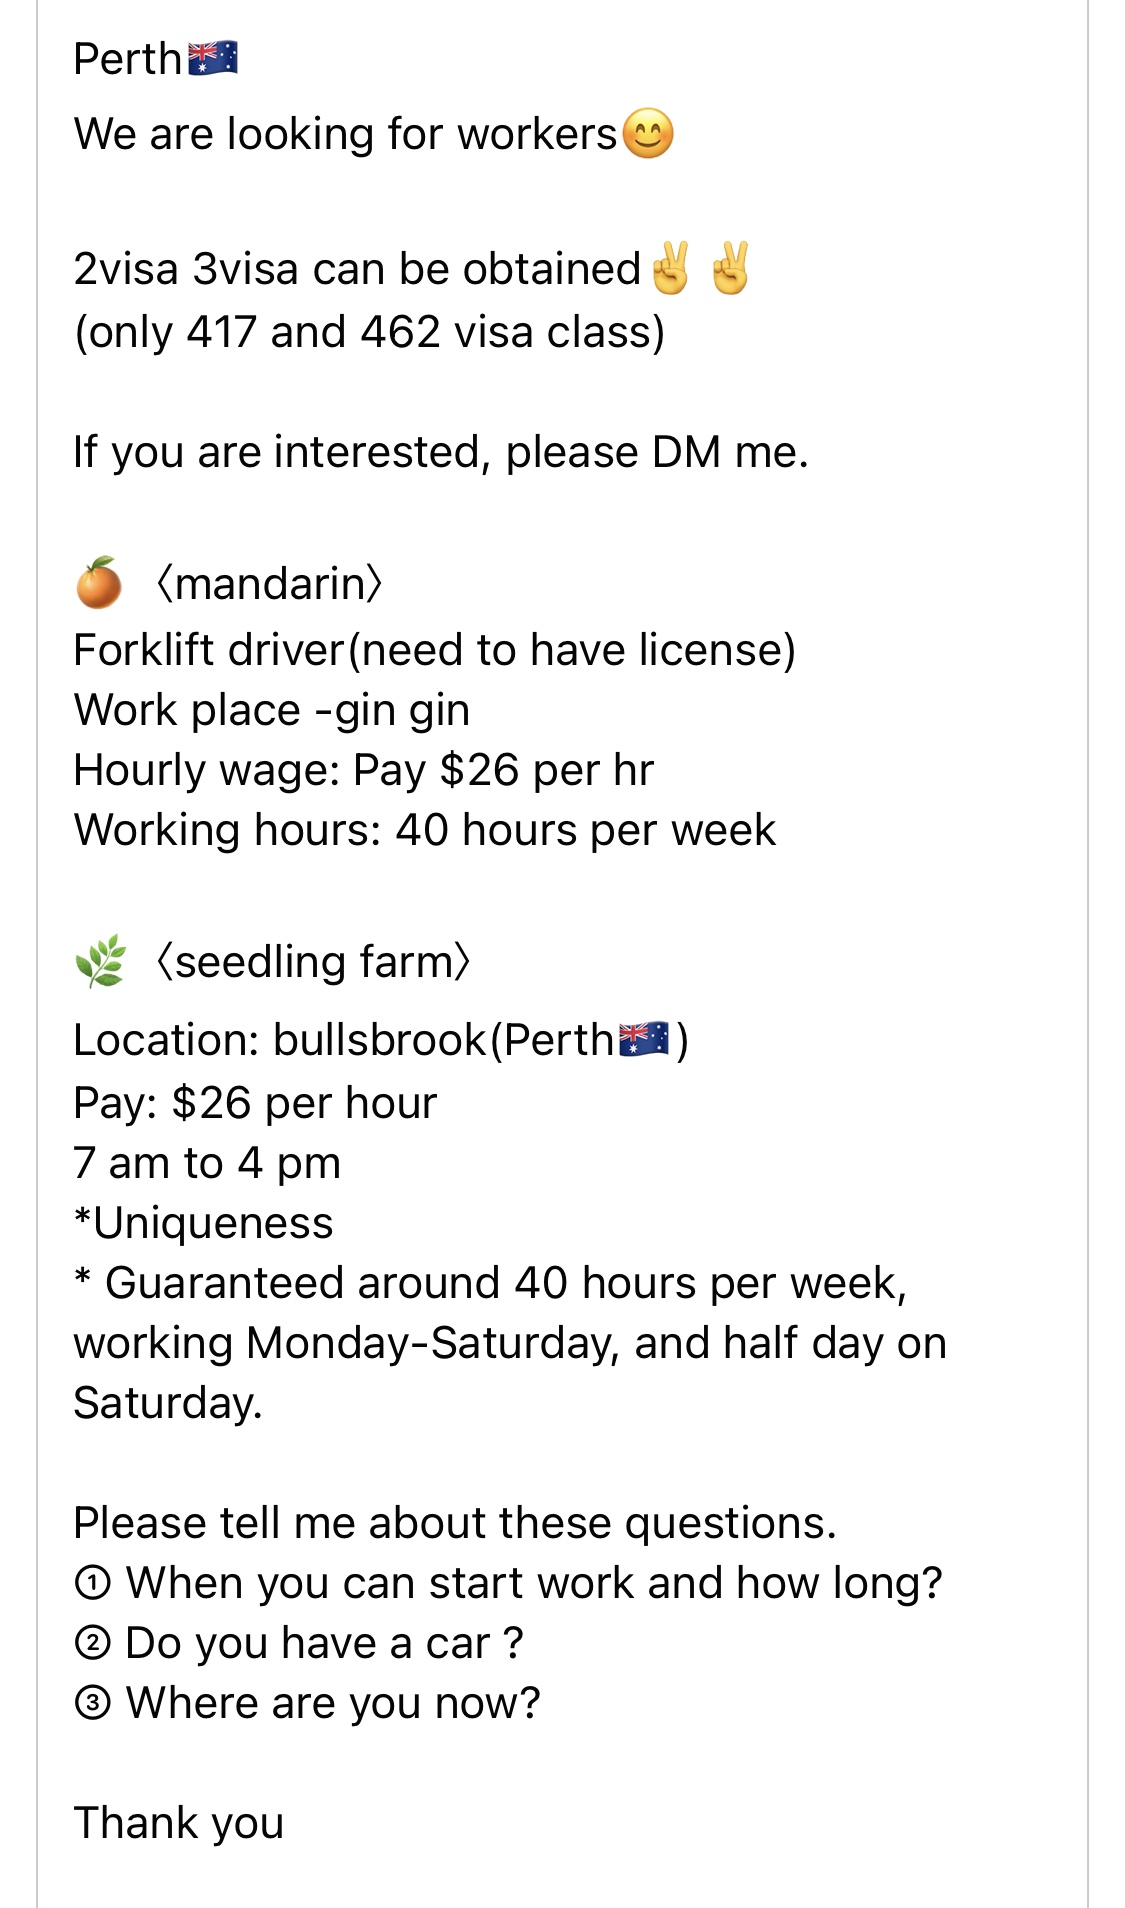Tap the '*Uniqueness' line

click(204, 1223)
